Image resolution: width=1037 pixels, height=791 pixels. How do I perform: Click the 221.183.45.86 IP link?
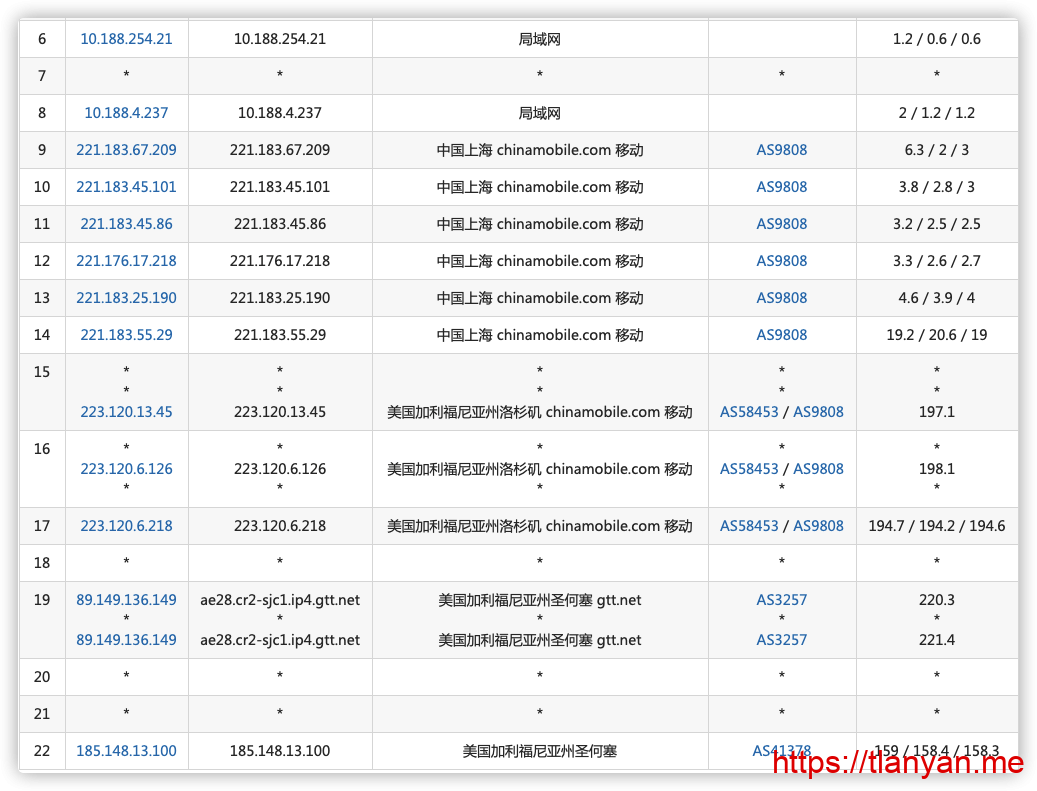[126, 224]
